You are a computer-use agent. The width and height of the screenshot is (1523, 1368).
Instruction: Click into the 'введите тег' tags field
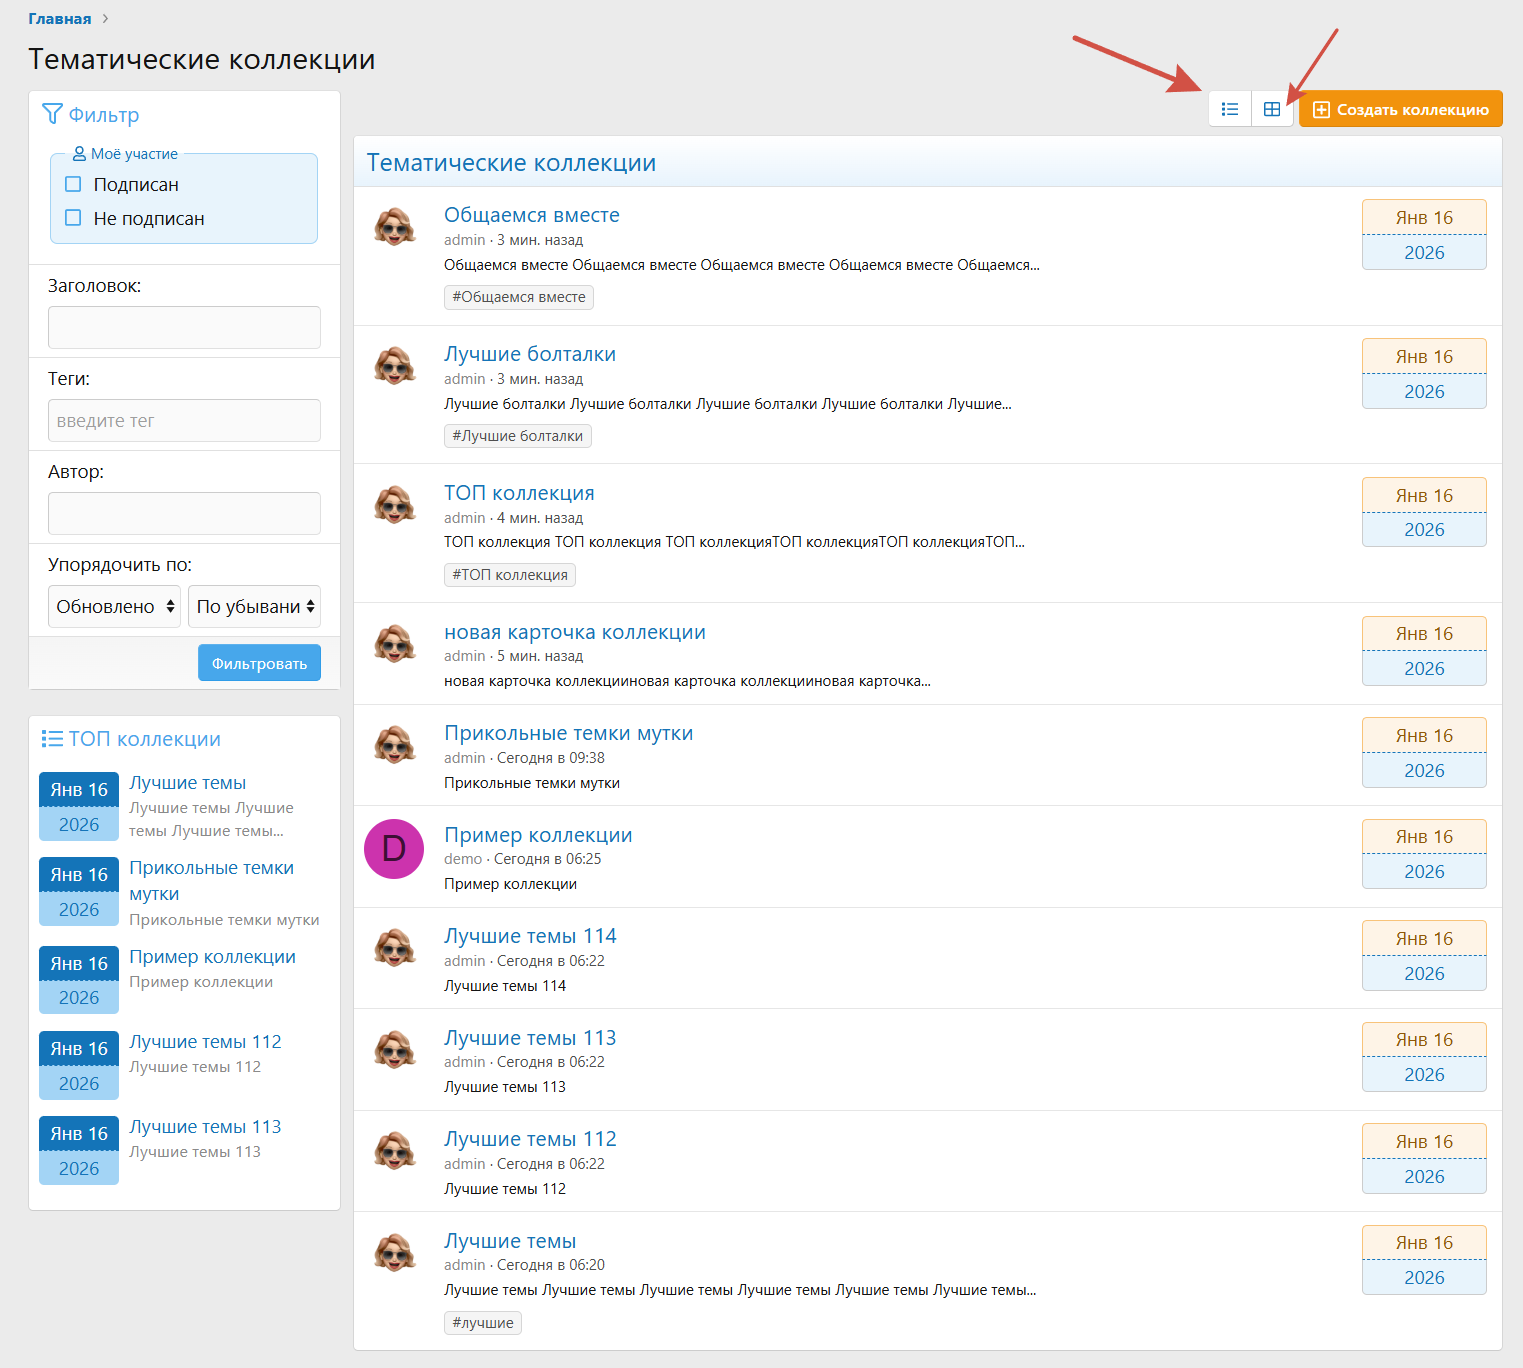[184, 421]
